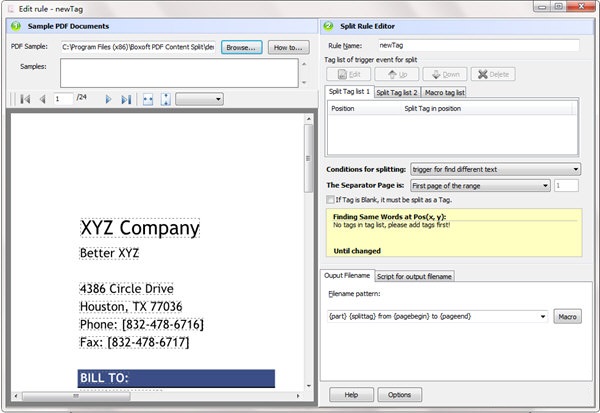
Task: Click the preview horizontal scrollbar thumb
Action: pyautogui.click(x=76, y=396)
